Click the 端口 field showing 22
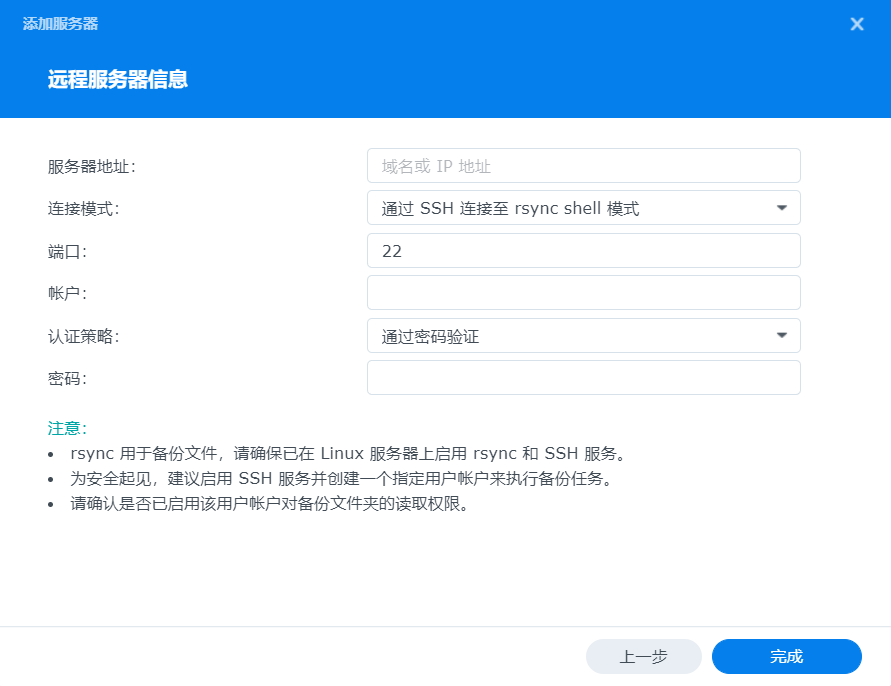 [584, 251]
